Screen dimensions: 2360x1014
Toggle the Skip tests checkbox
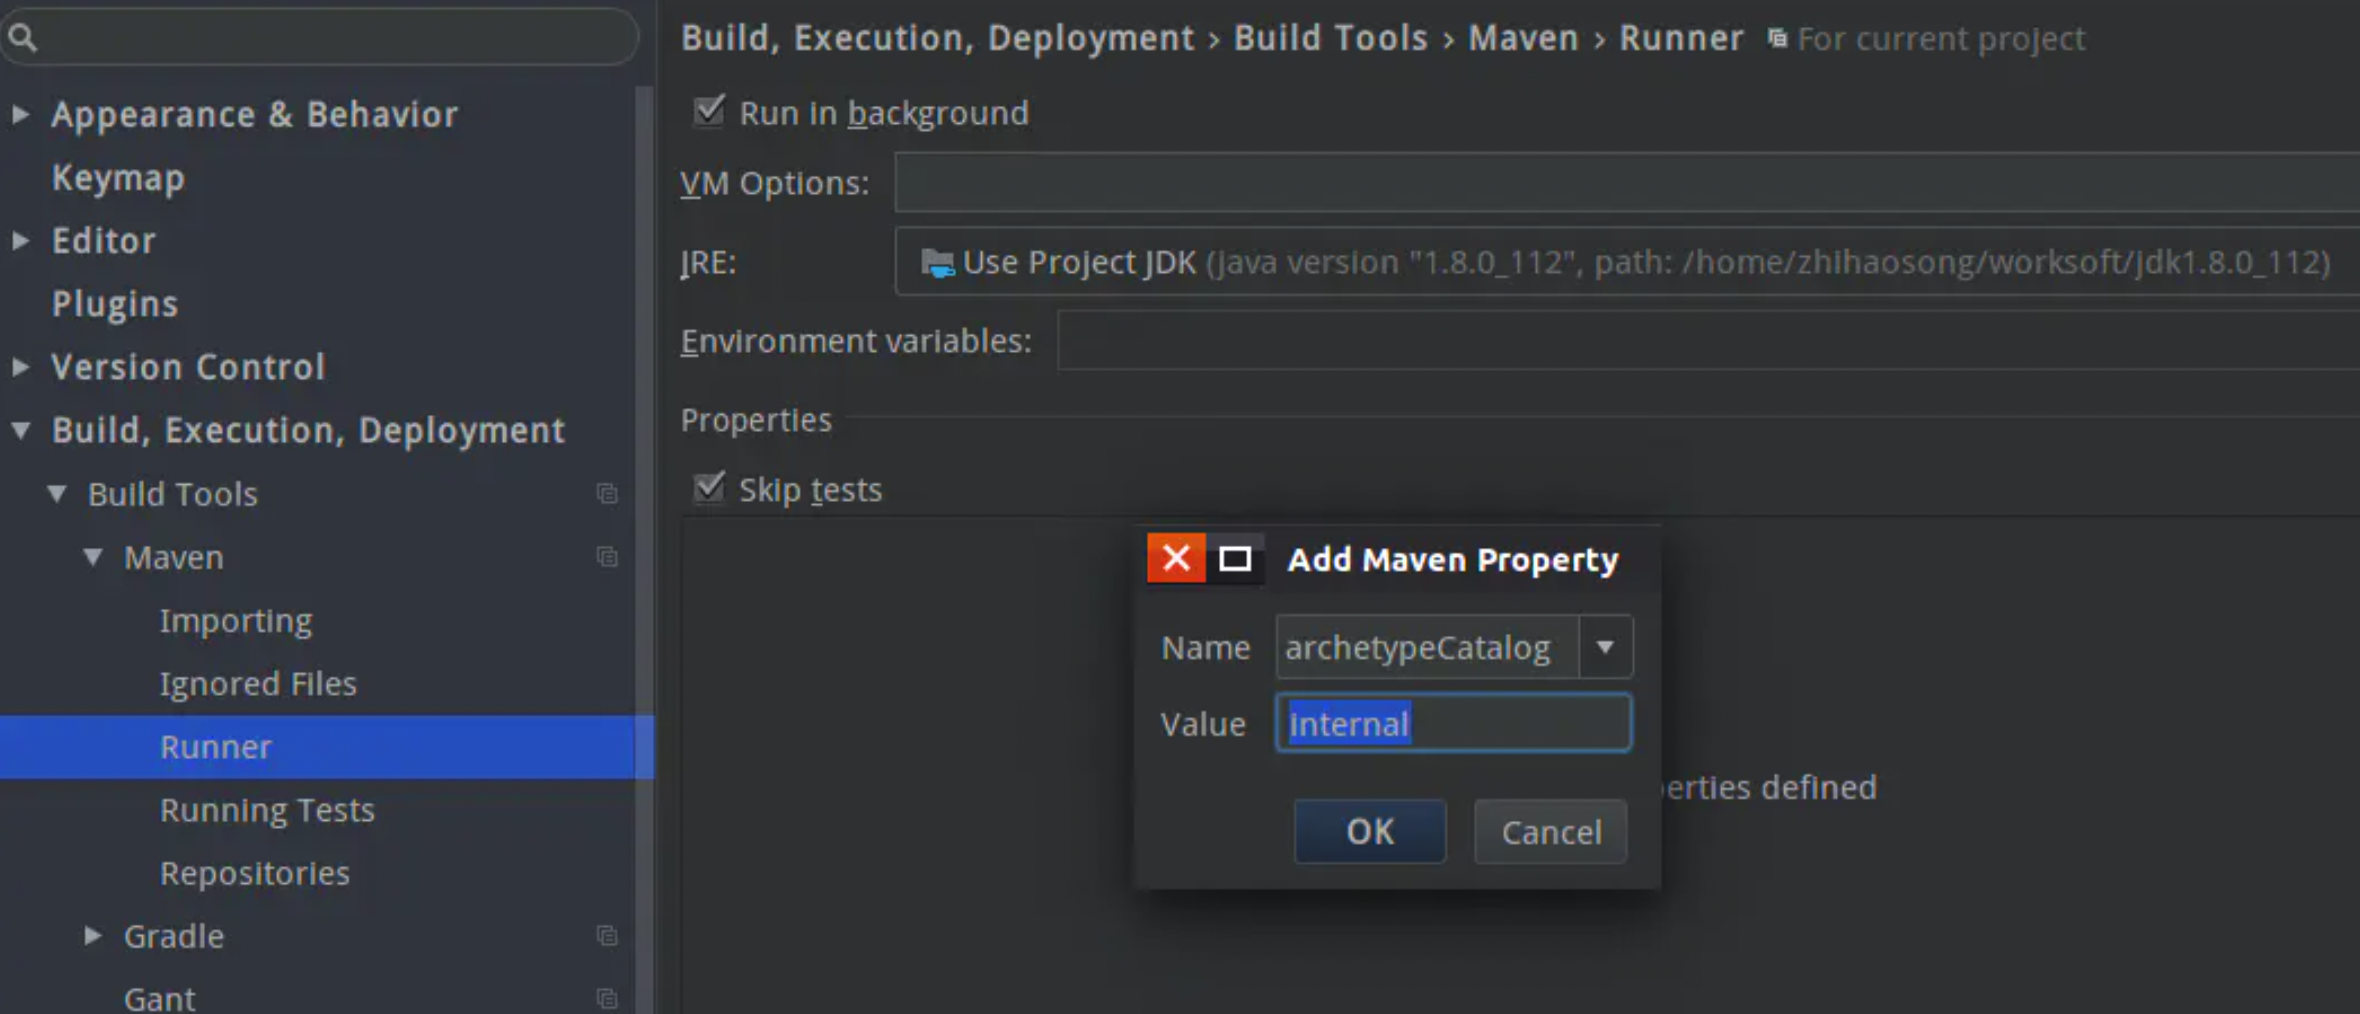pos(709,488)
